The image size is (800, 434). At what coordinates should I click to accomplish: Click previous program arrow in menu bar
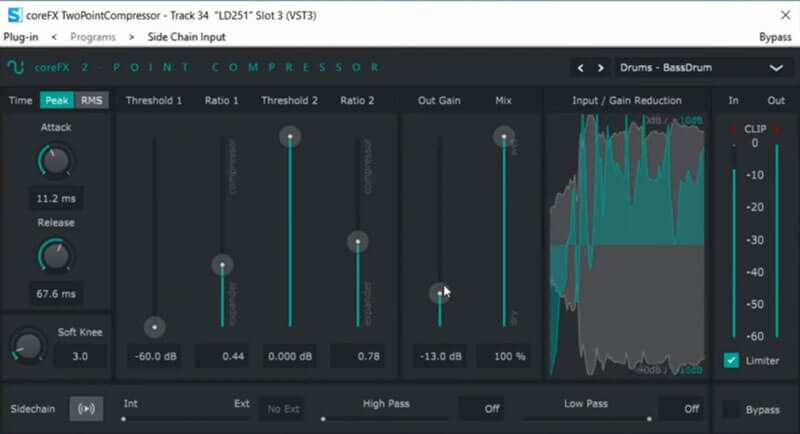54,37
